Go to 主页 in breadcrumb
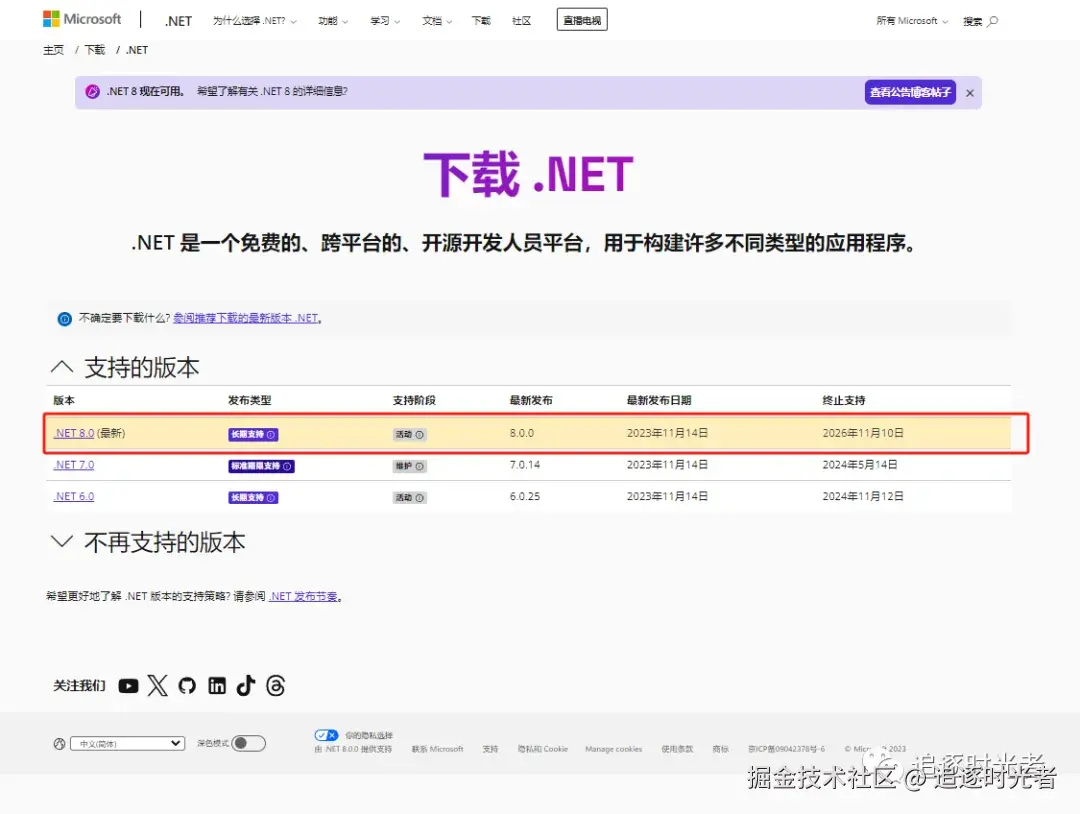Viewport: 1080px width, 814px height. 53,50
